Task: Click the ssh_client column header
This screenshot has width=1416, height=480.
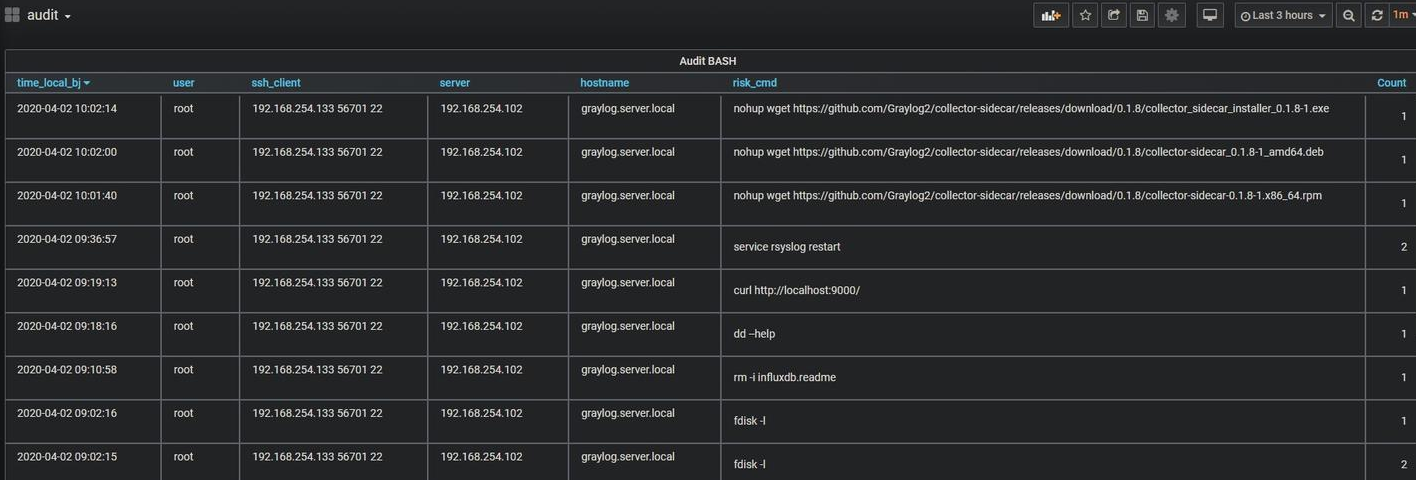Action: click(275, 83)
